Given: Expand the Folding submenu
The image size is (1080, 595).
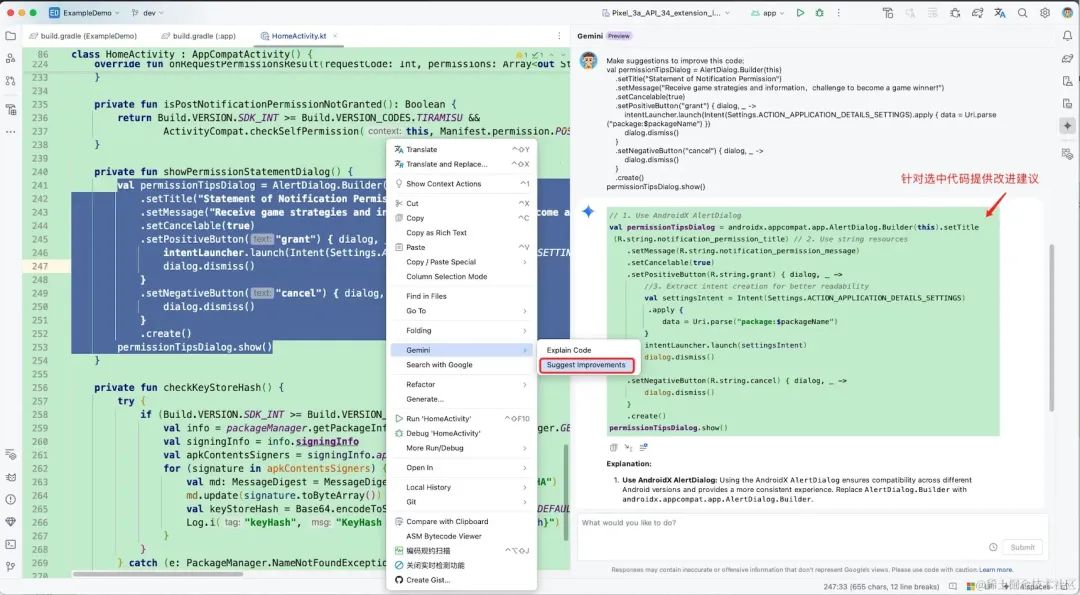Looking at the screenshot, I should point(461,331).
